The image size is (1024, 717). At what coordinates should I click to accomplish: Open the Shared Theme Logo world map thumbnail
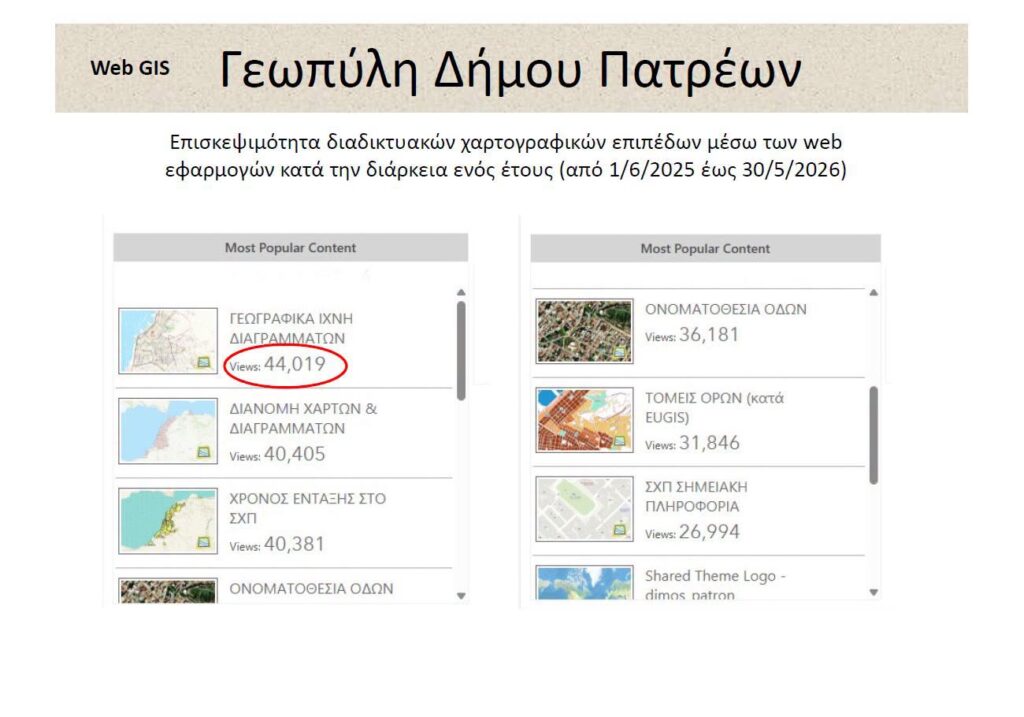[584, 582]
